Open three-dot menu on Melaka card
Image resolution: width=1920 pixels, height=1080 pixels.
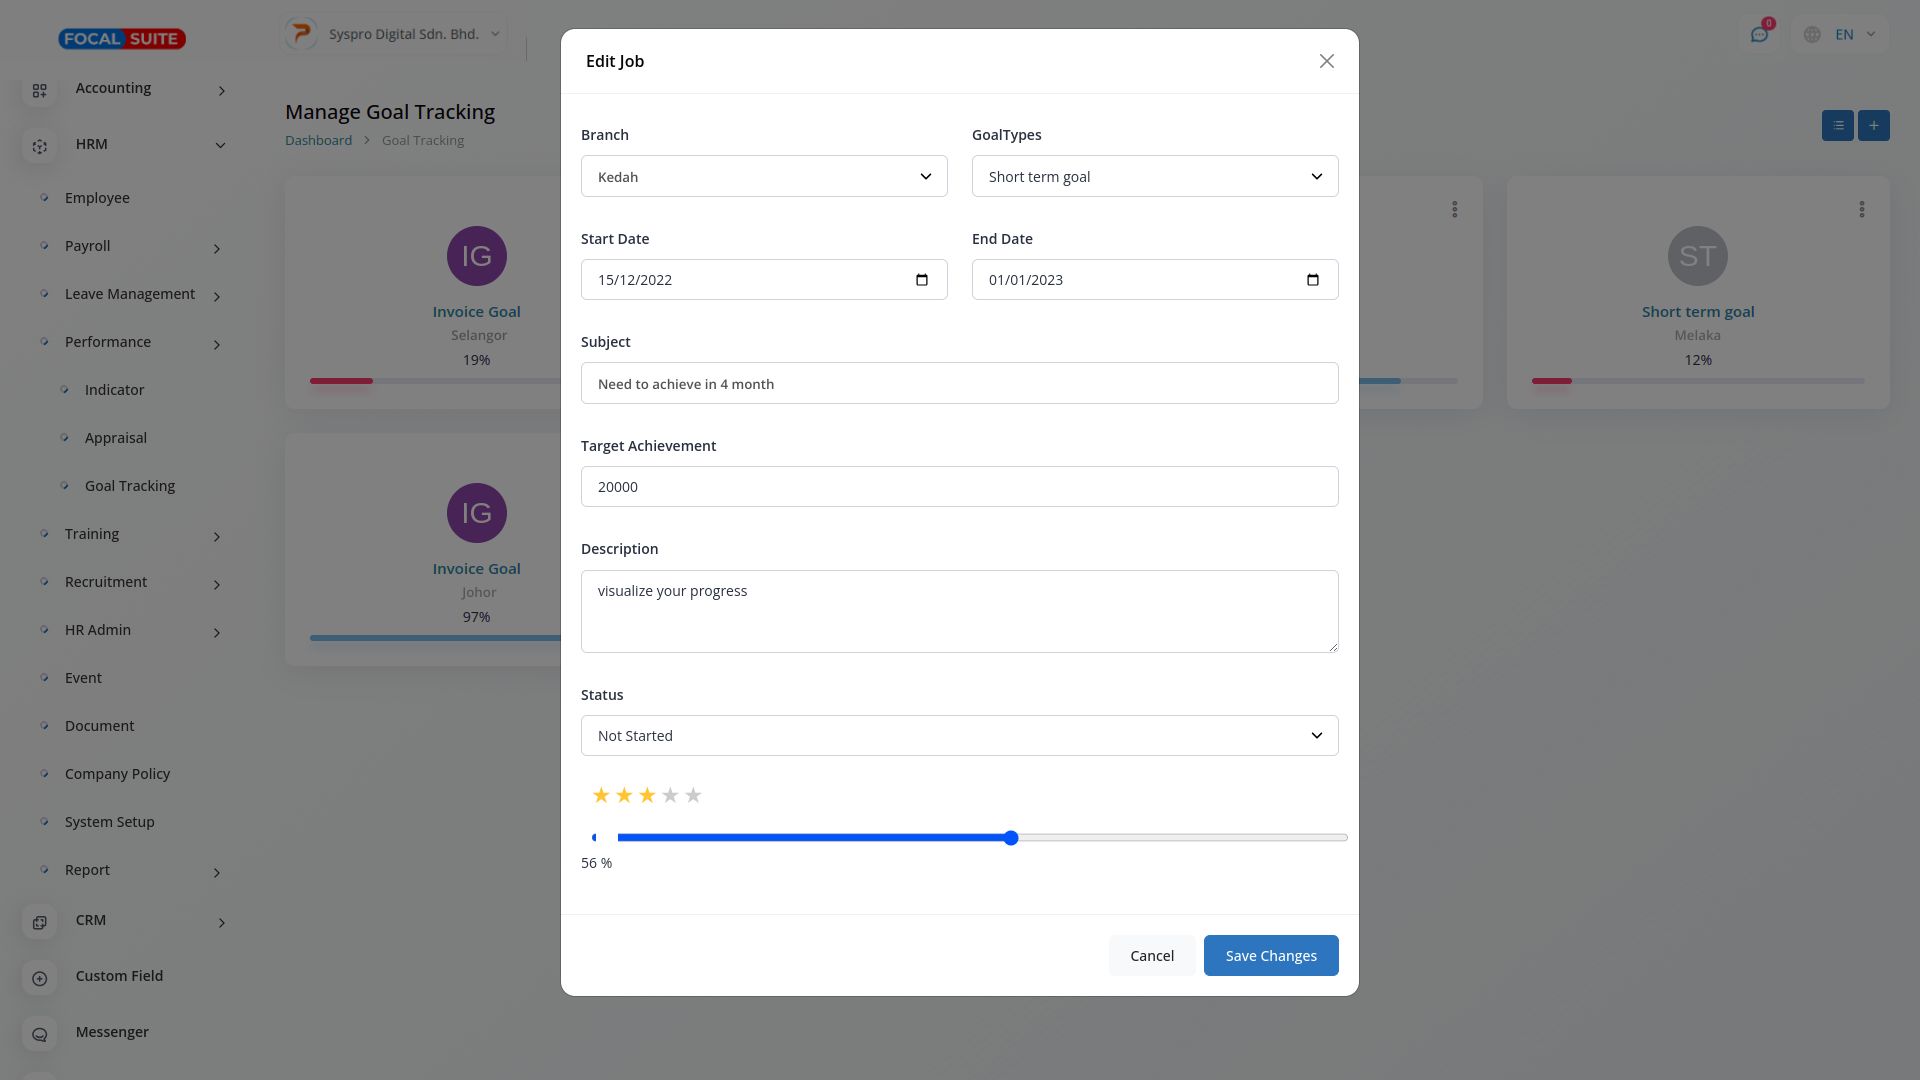[x=1861, y=209]
